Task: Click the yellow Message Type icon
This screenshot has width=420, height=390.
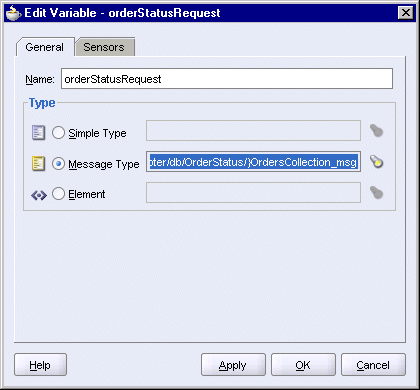Action: point(38,163)
